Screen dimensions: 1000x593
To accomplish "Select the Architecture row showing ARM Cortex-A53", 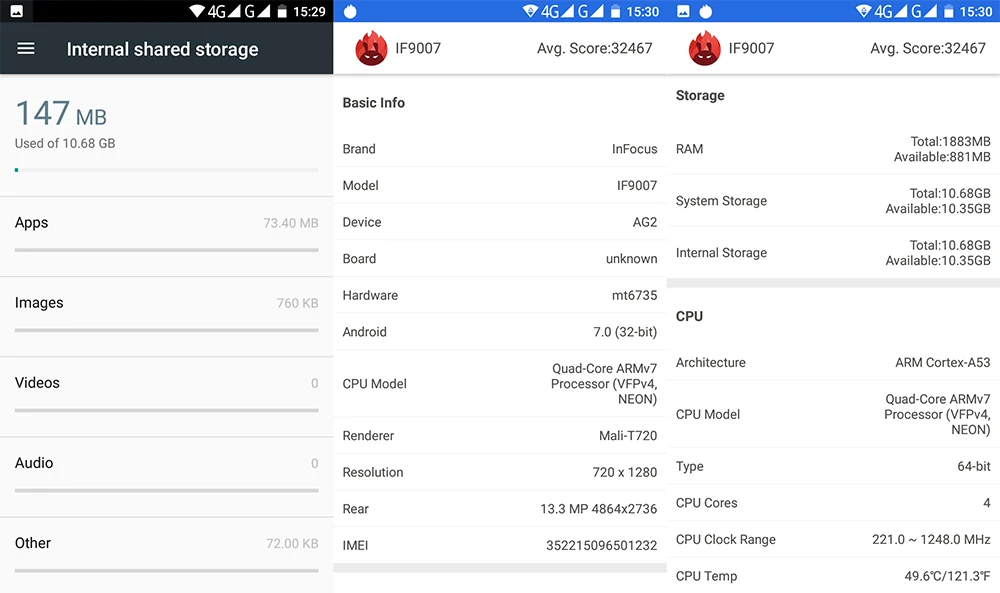I will [x=833, y=362].
